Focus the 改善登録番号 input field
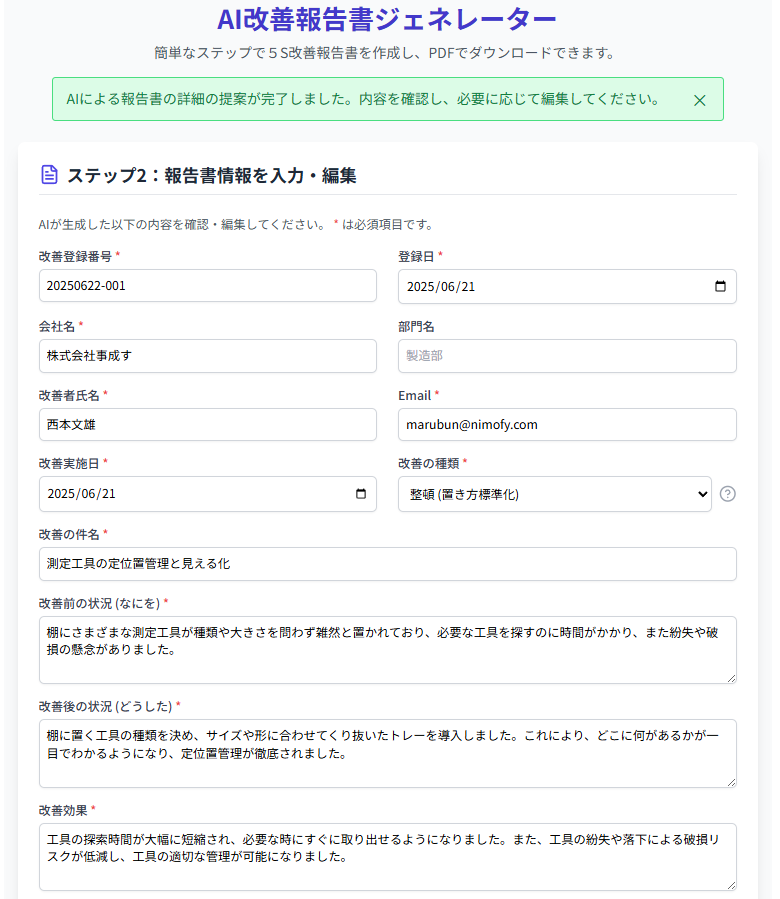 207,286
